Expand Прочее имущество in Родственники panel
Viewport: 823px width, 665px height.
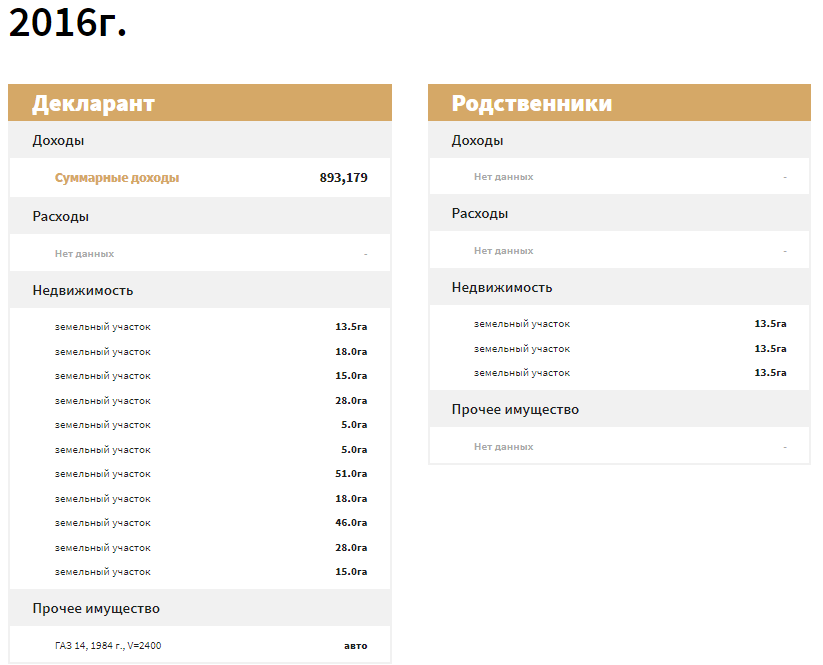tap(514, 410)
